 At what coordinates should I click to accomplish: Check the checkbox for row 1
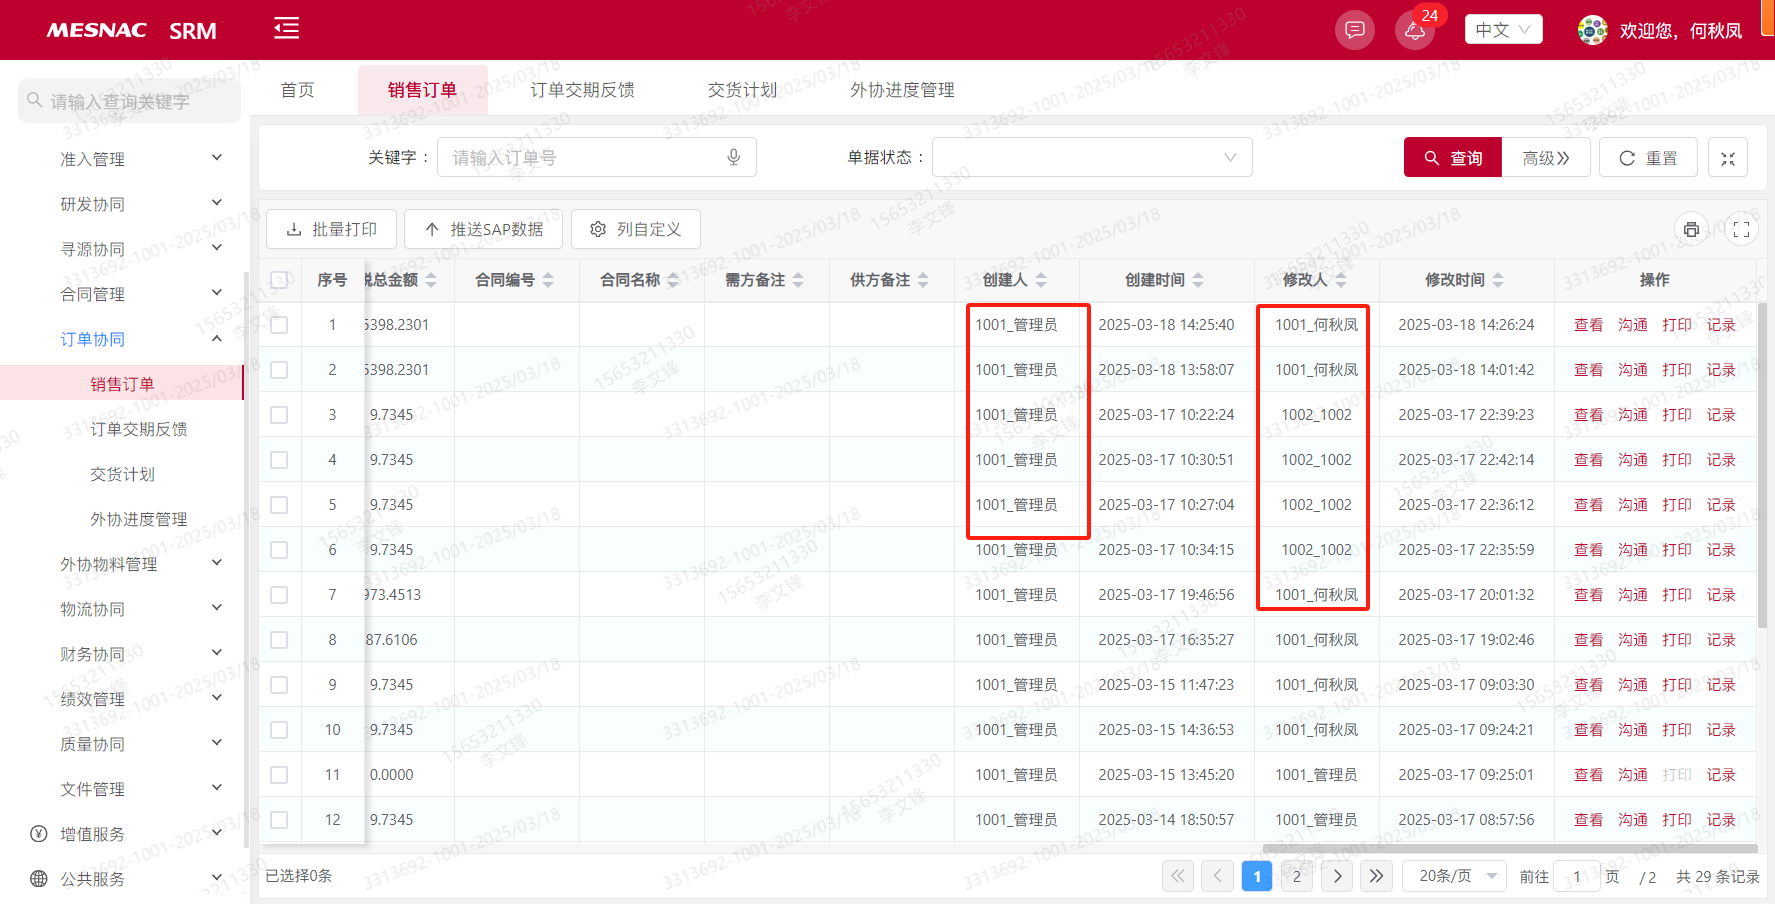[279, 325]
